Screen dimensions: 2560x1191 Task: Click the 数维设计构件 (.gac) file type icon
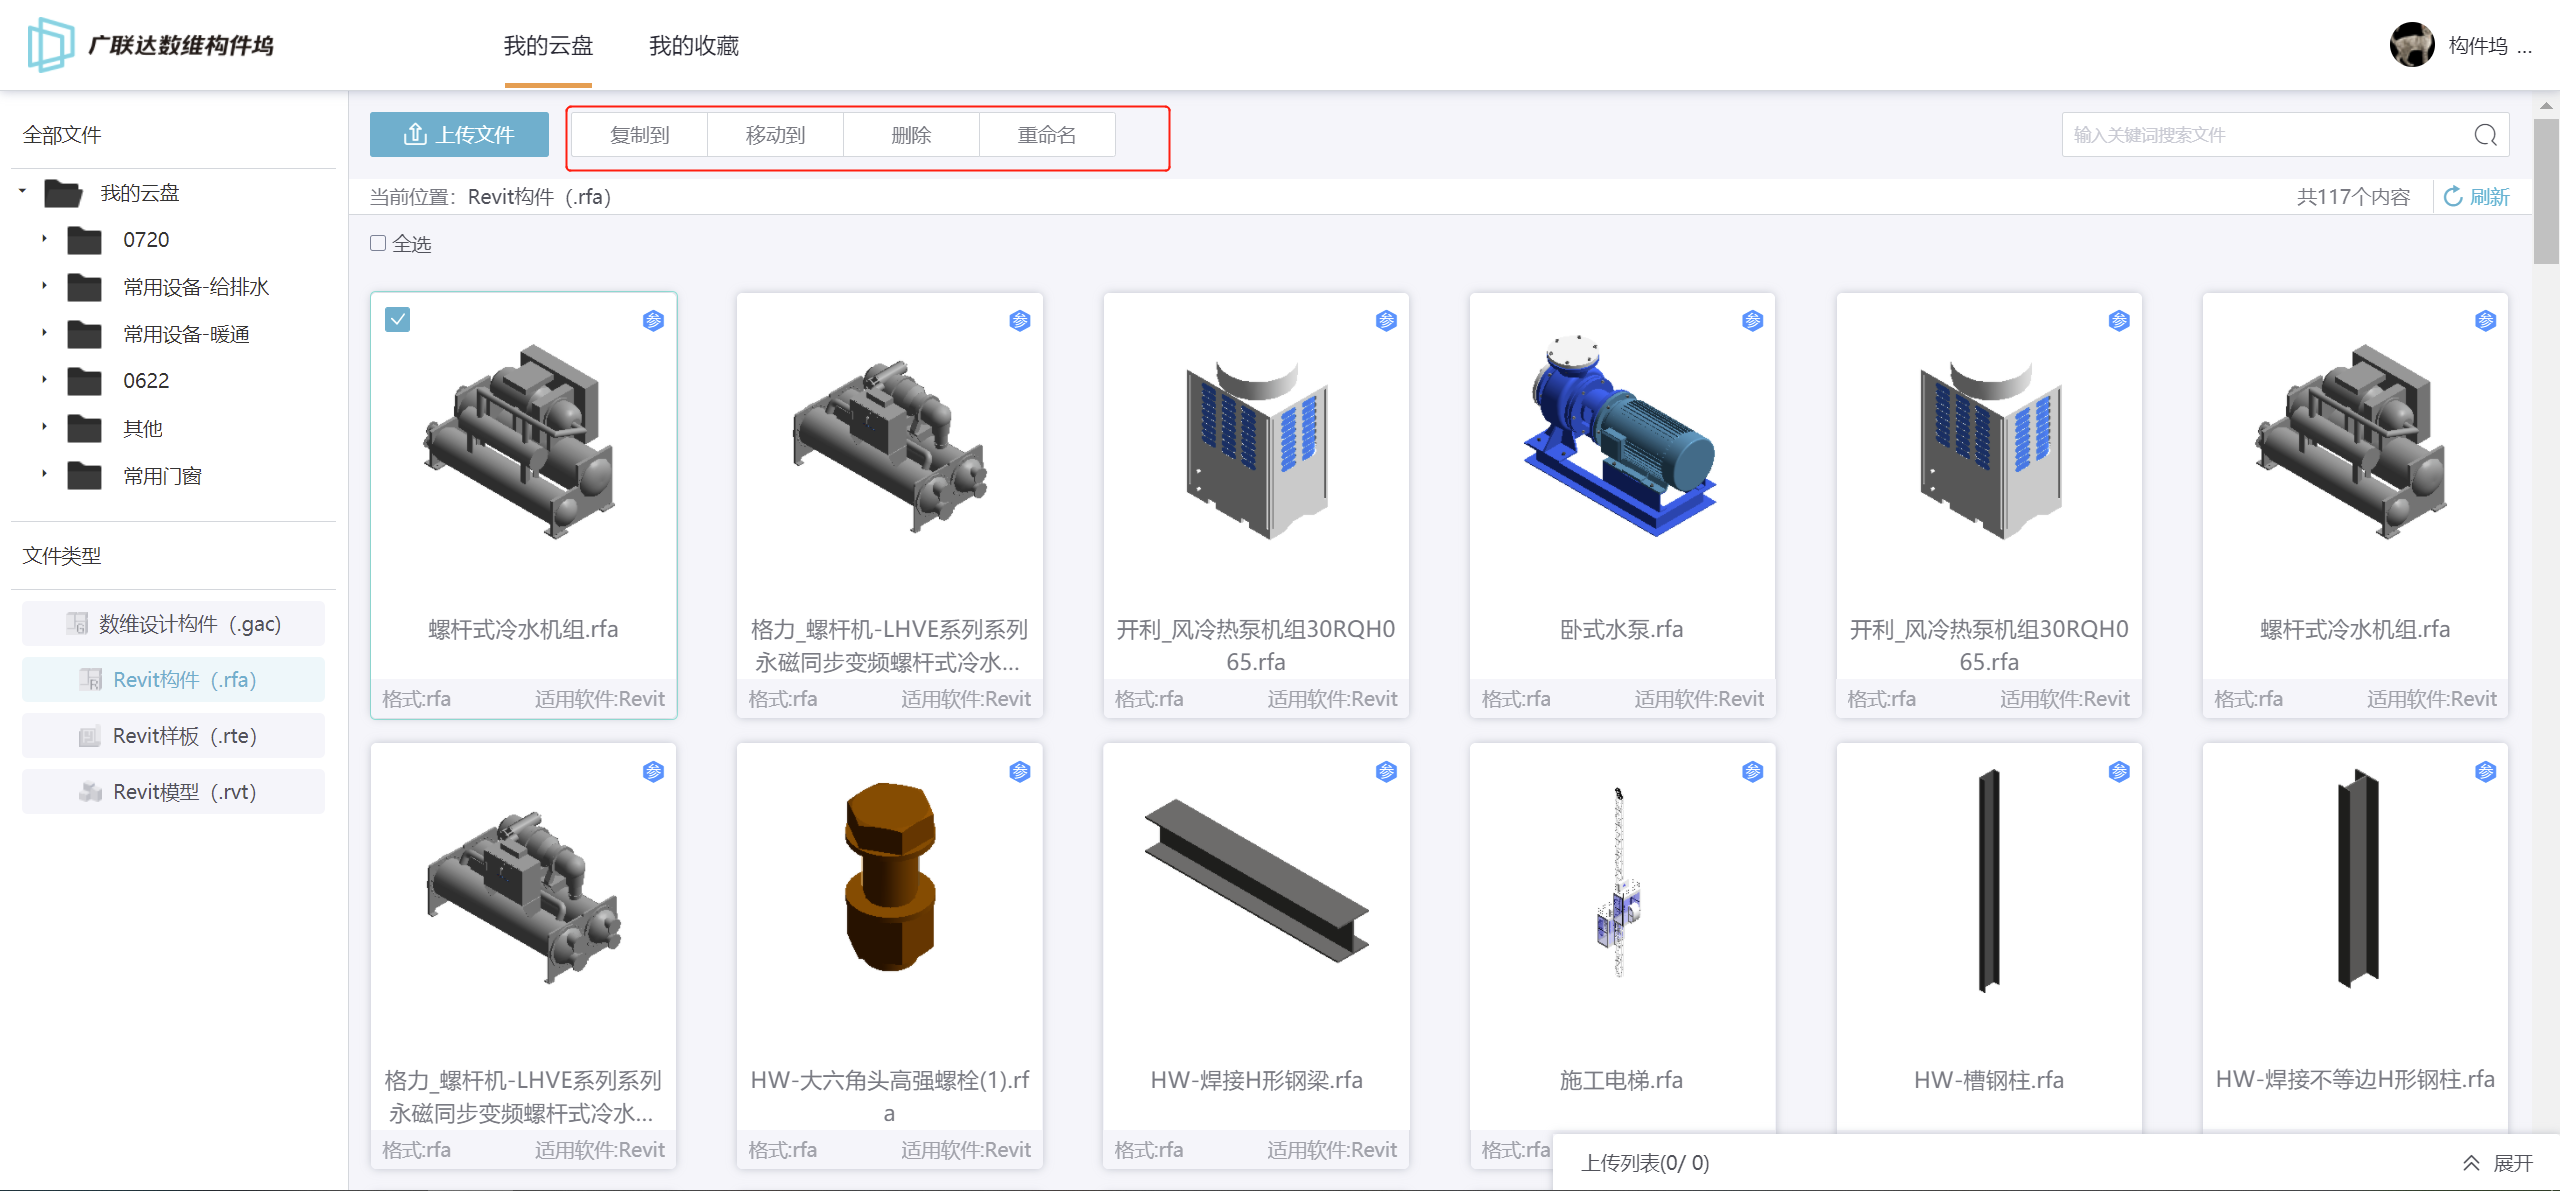(x=77, y=624)
